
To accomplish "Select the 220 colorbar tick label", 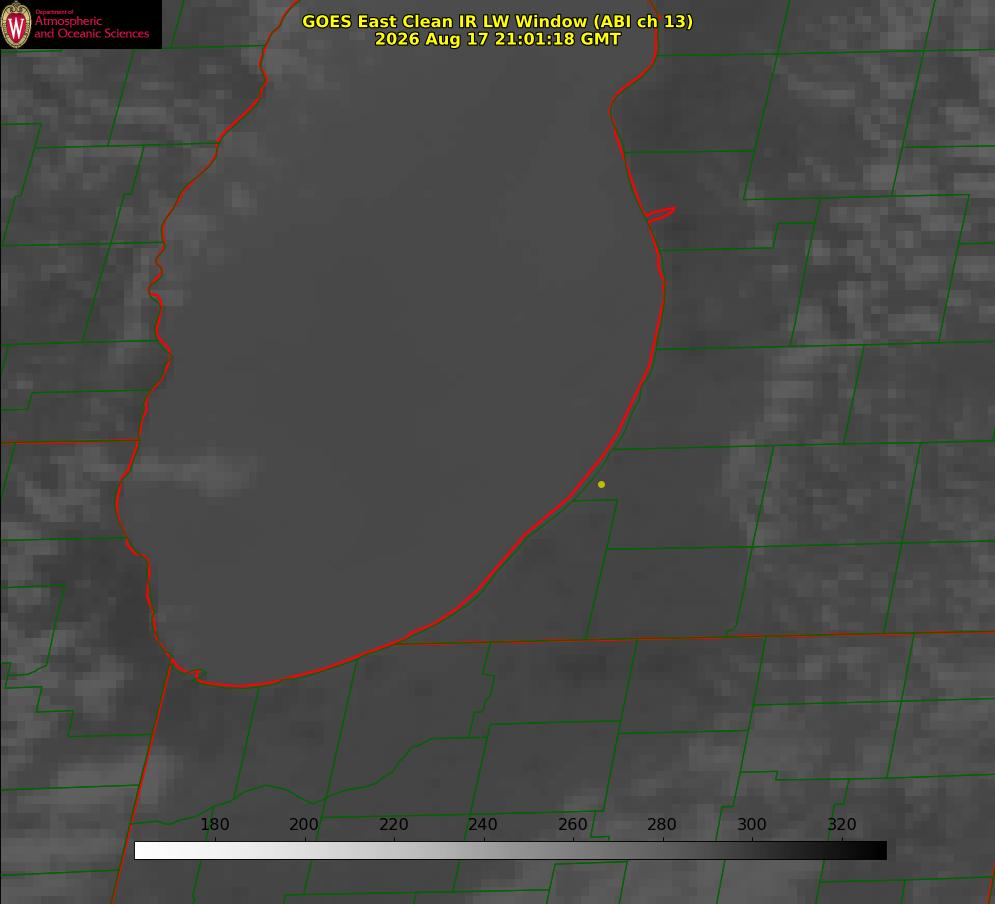I will tap(393, 824).
